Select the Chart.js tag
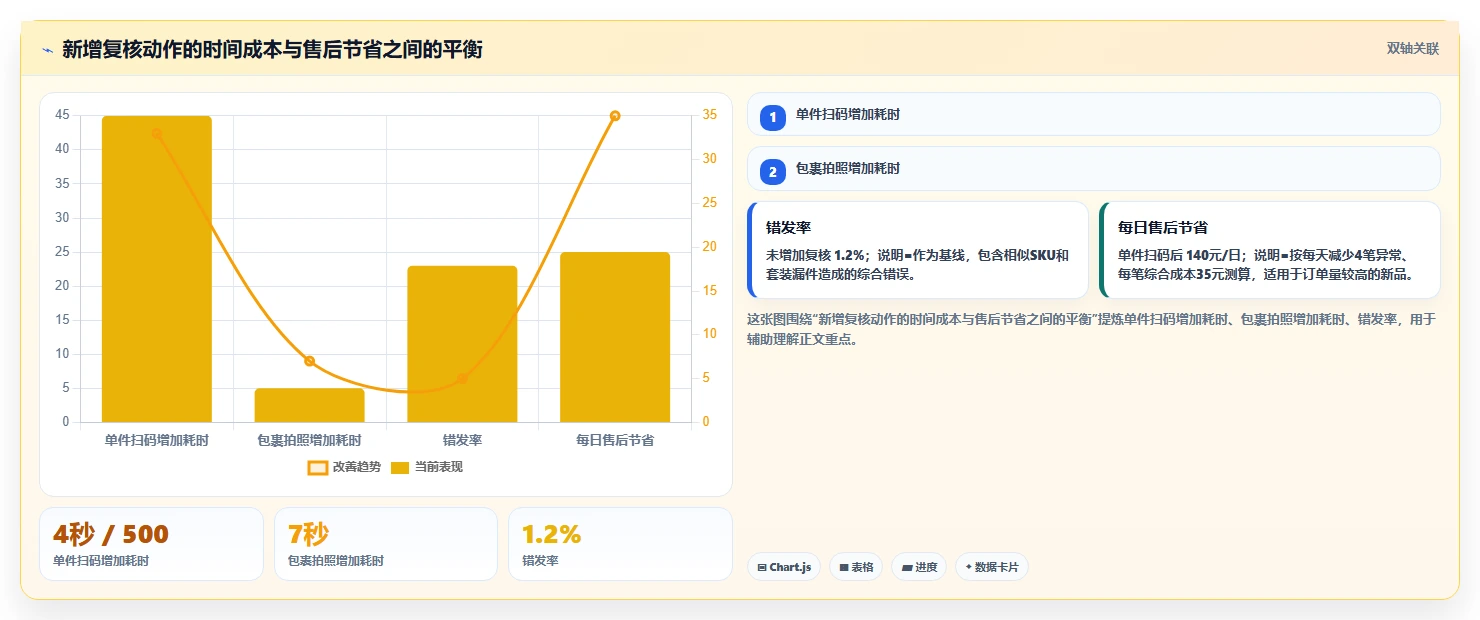1480x620 pixels. click(784, 567)
